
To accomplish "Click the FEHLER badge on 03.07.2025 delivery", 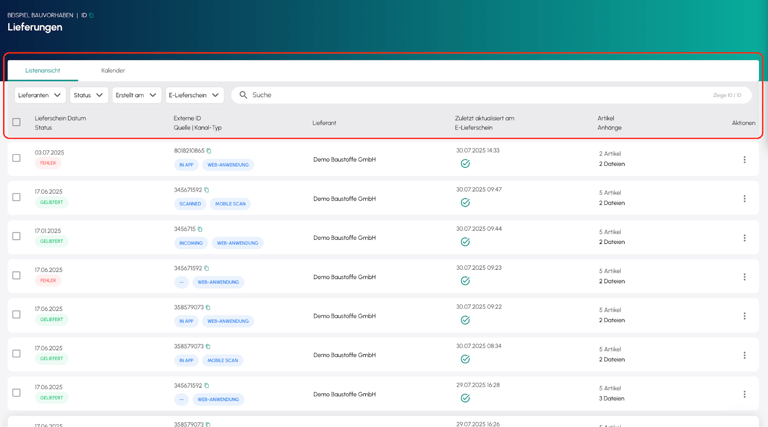I will 48,163.
